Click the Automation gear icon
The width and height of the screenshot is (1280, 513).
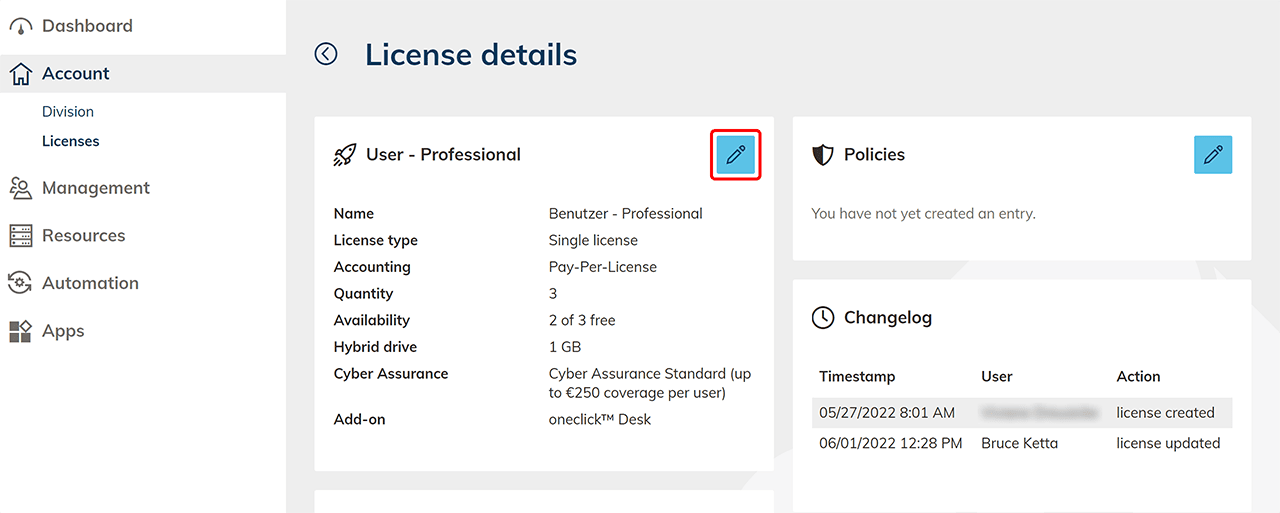(20, 284)
